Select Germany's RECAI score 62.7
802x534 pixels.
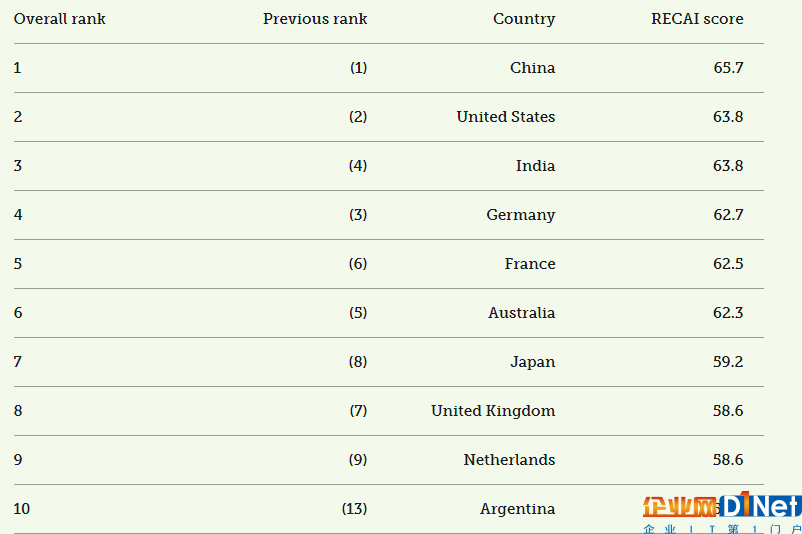point(728,215)
